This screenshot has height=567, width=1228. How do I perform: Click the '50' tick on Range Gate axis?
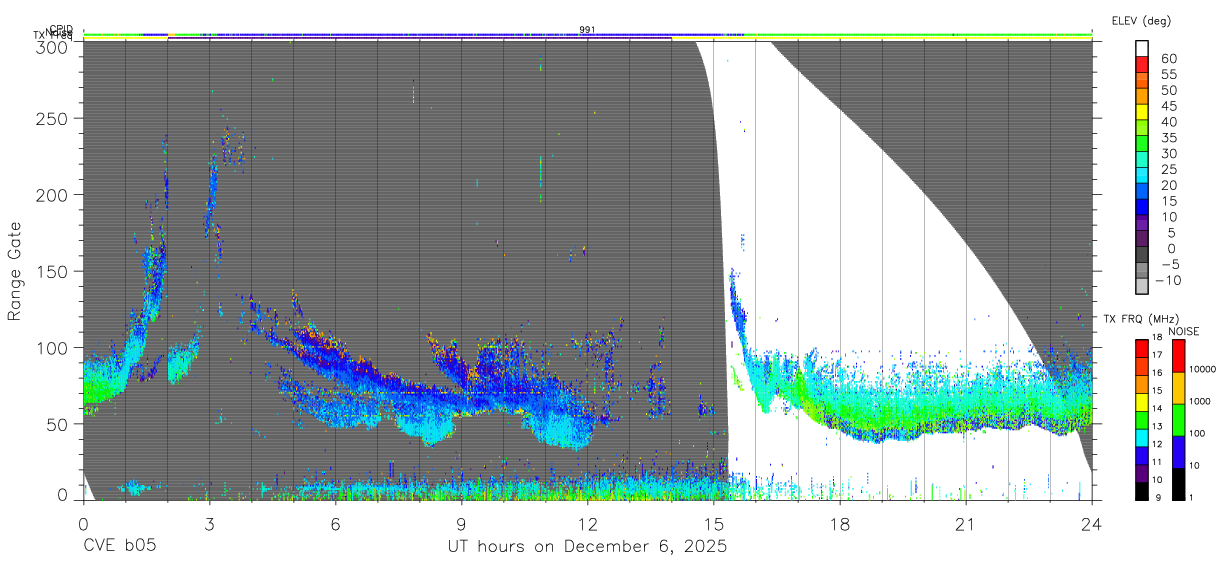pyautogui.click(x=58, y=423)
